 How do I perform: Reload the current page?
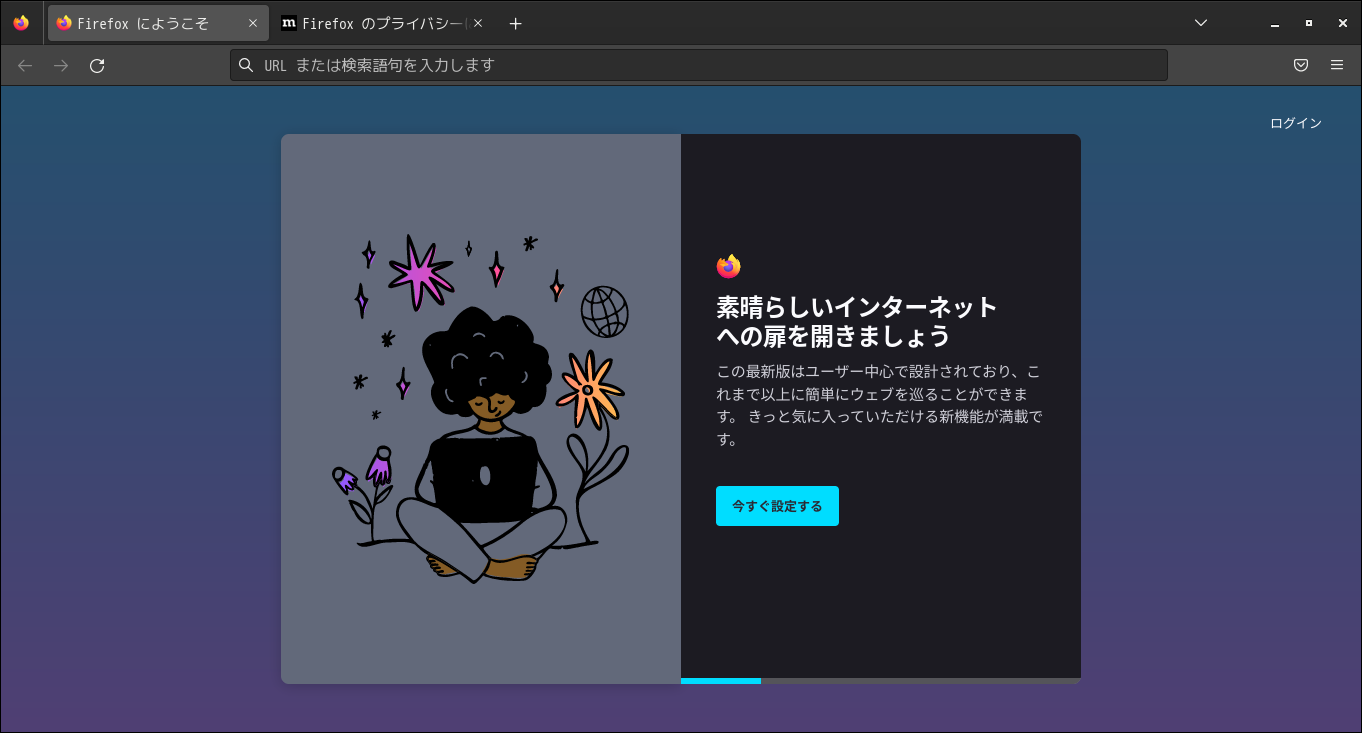[97, 65]
